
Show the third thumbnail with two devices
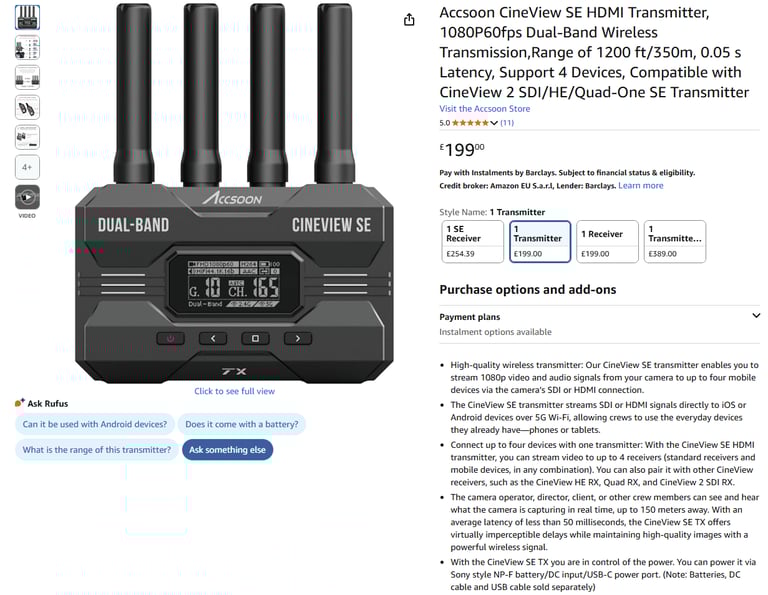(x=27, y=77)
